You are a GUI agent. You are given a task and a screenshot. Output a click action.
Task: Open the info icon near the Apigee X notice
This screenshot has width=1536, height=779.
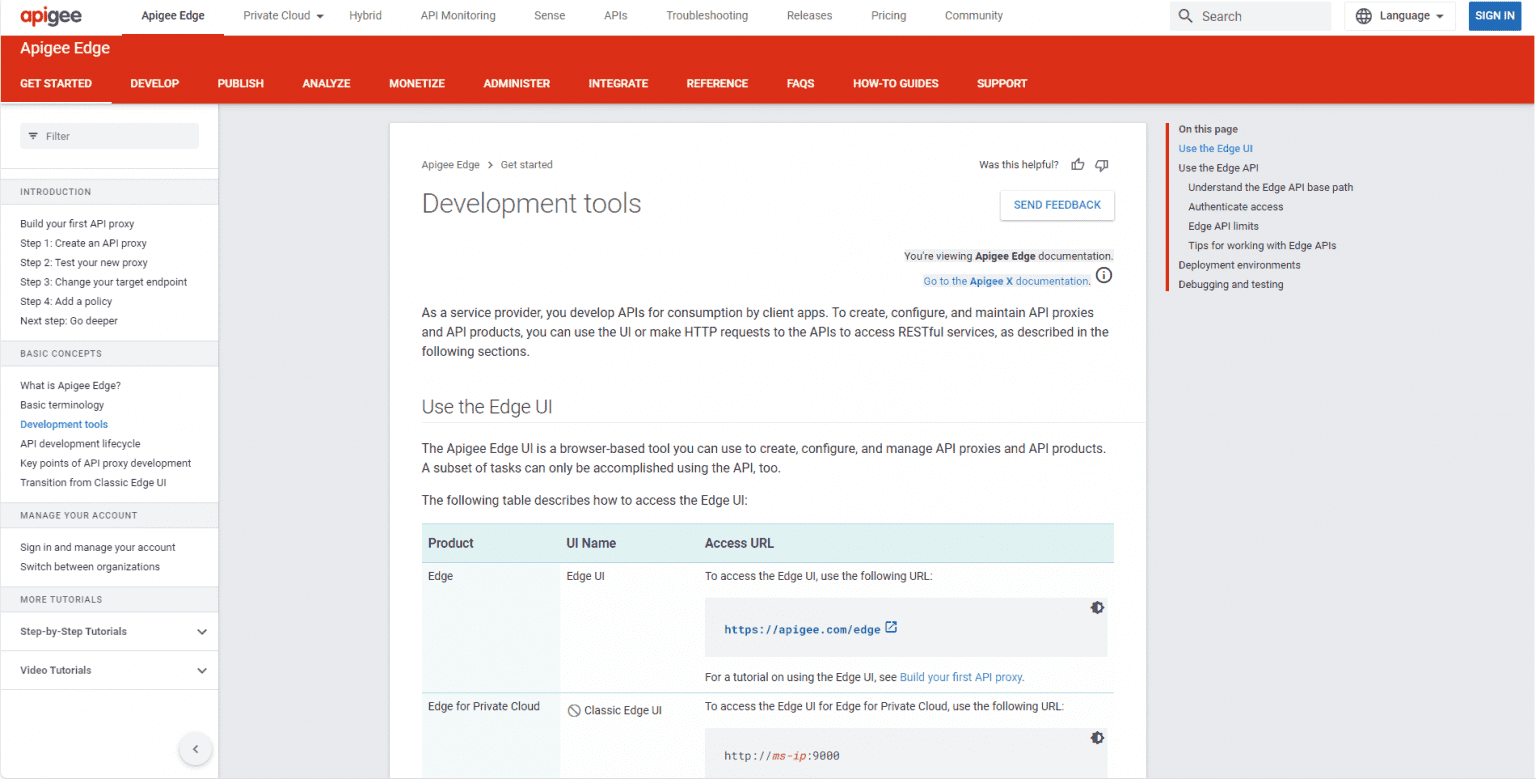[1104, 274]
